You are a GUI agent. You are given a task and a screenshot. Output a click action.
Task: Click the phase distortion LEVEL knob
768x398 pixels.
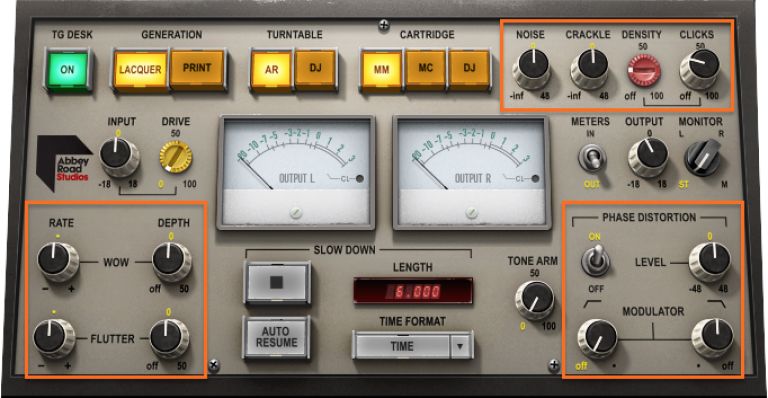click(710, 261)
